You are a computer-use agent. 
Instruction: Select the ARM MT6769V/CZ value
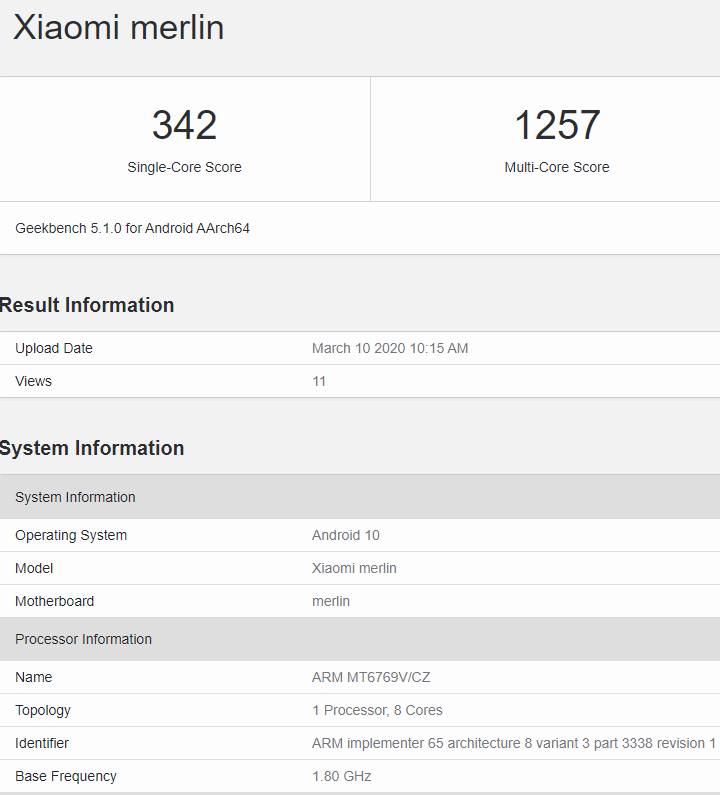[371, 677]
